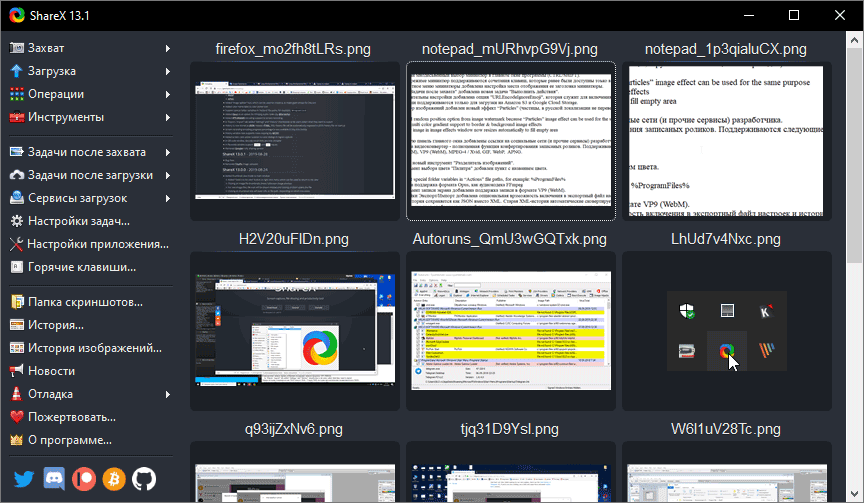Open Горячие клавиши... settings
Screen dimensions: 864x503
90,267
